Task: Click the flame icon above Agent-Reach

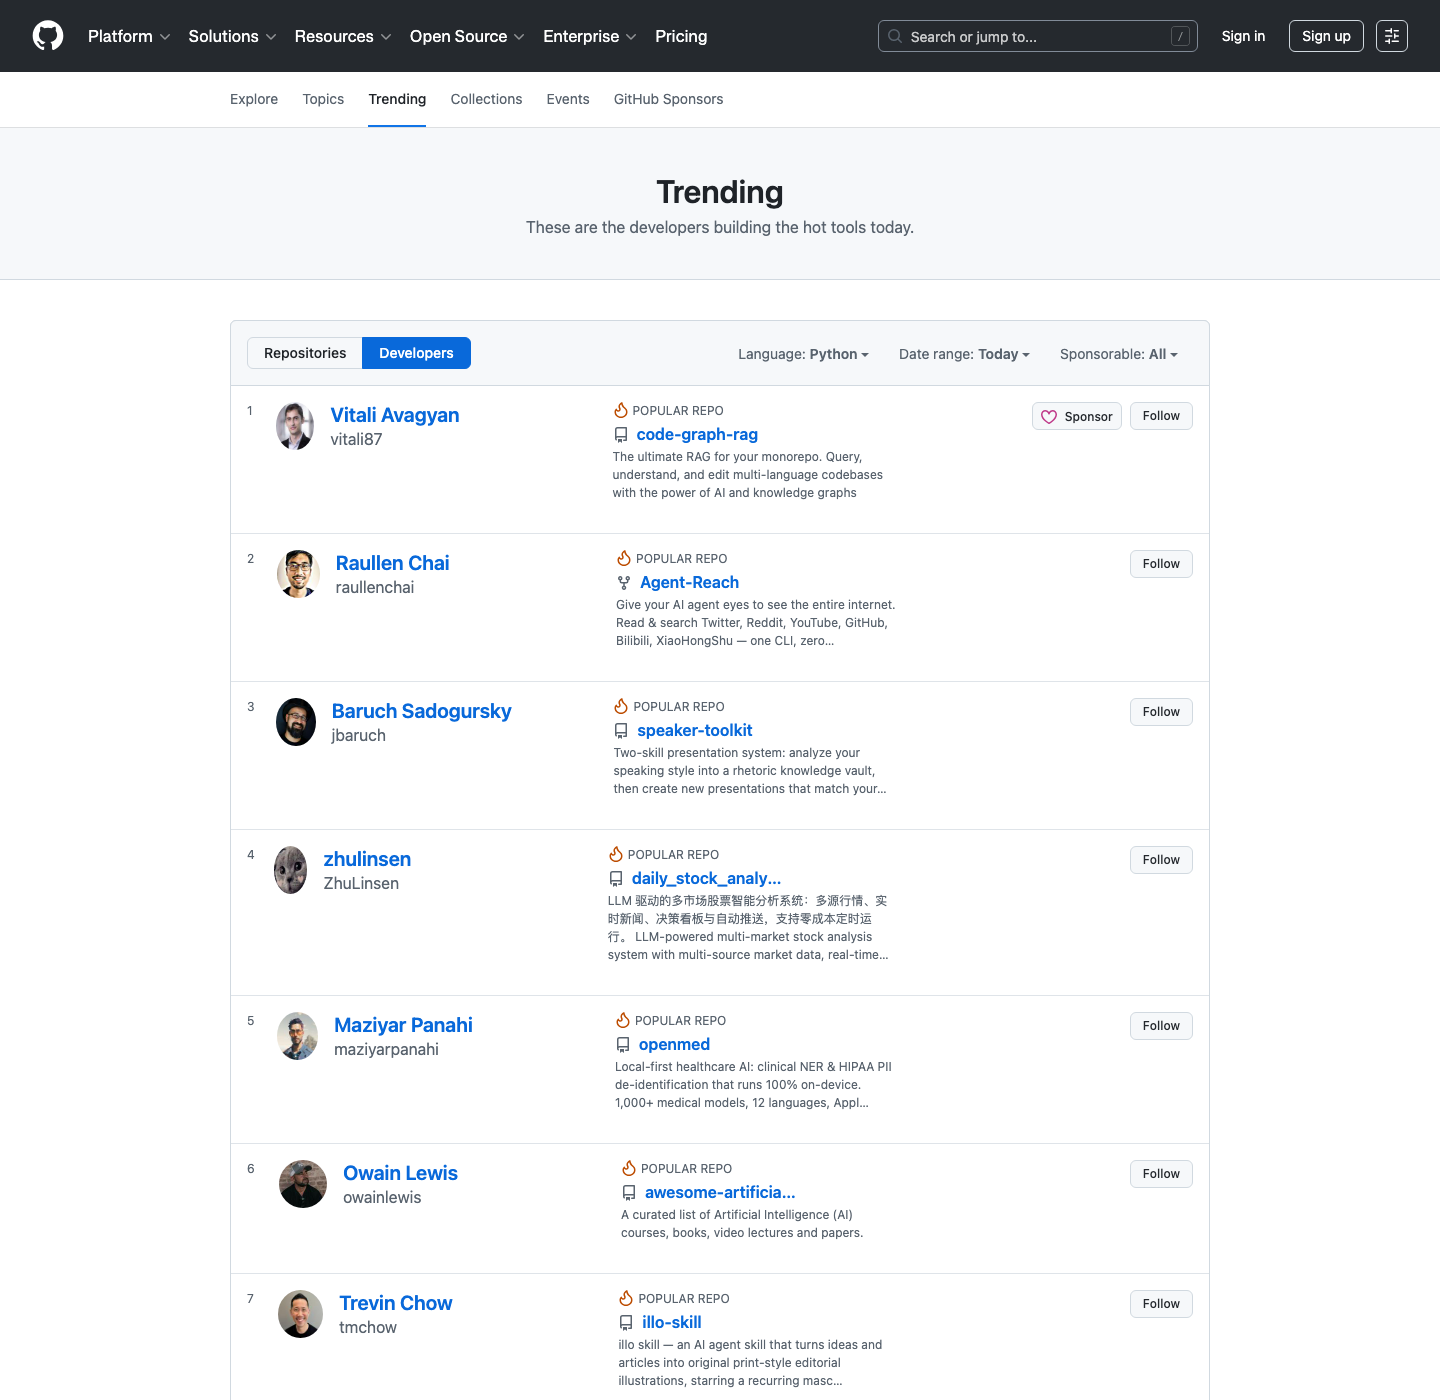Action: point(624,558)
